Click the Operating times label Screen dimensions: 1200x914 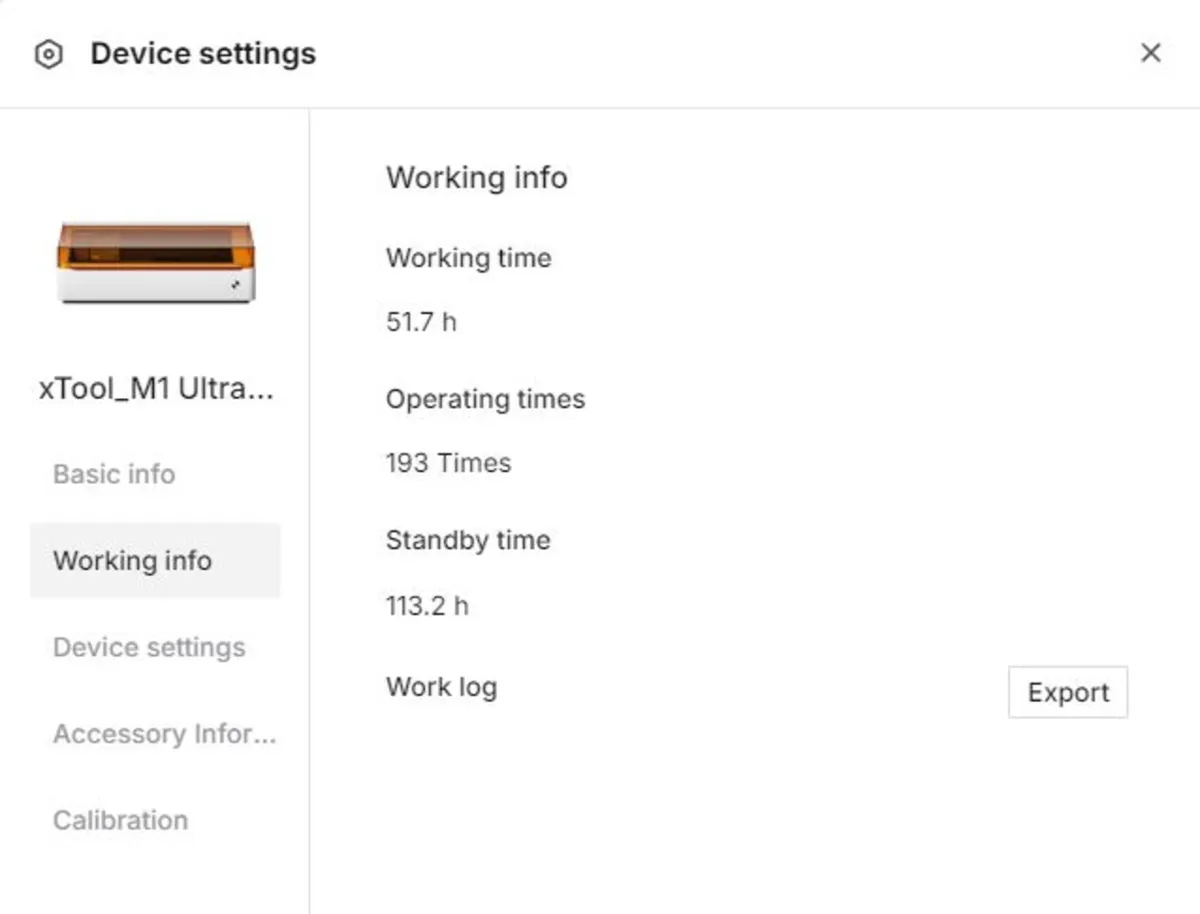point(485,399)
